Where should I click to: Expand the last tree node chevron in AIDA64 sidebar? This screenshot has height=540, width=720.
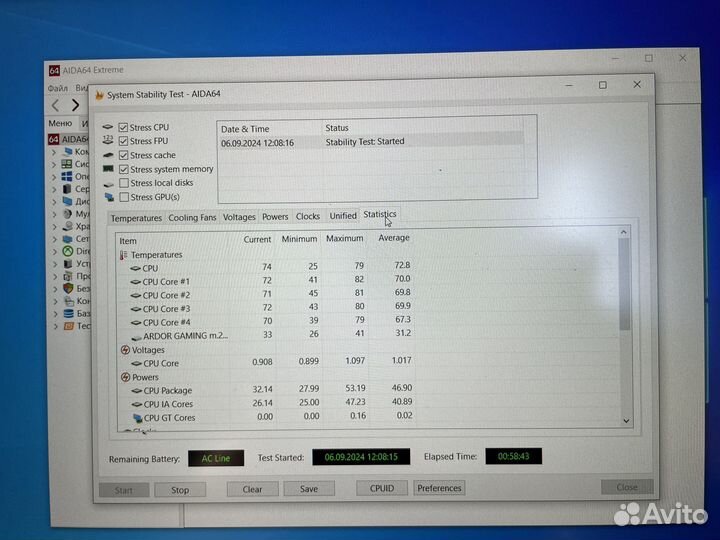click(56, 326)
